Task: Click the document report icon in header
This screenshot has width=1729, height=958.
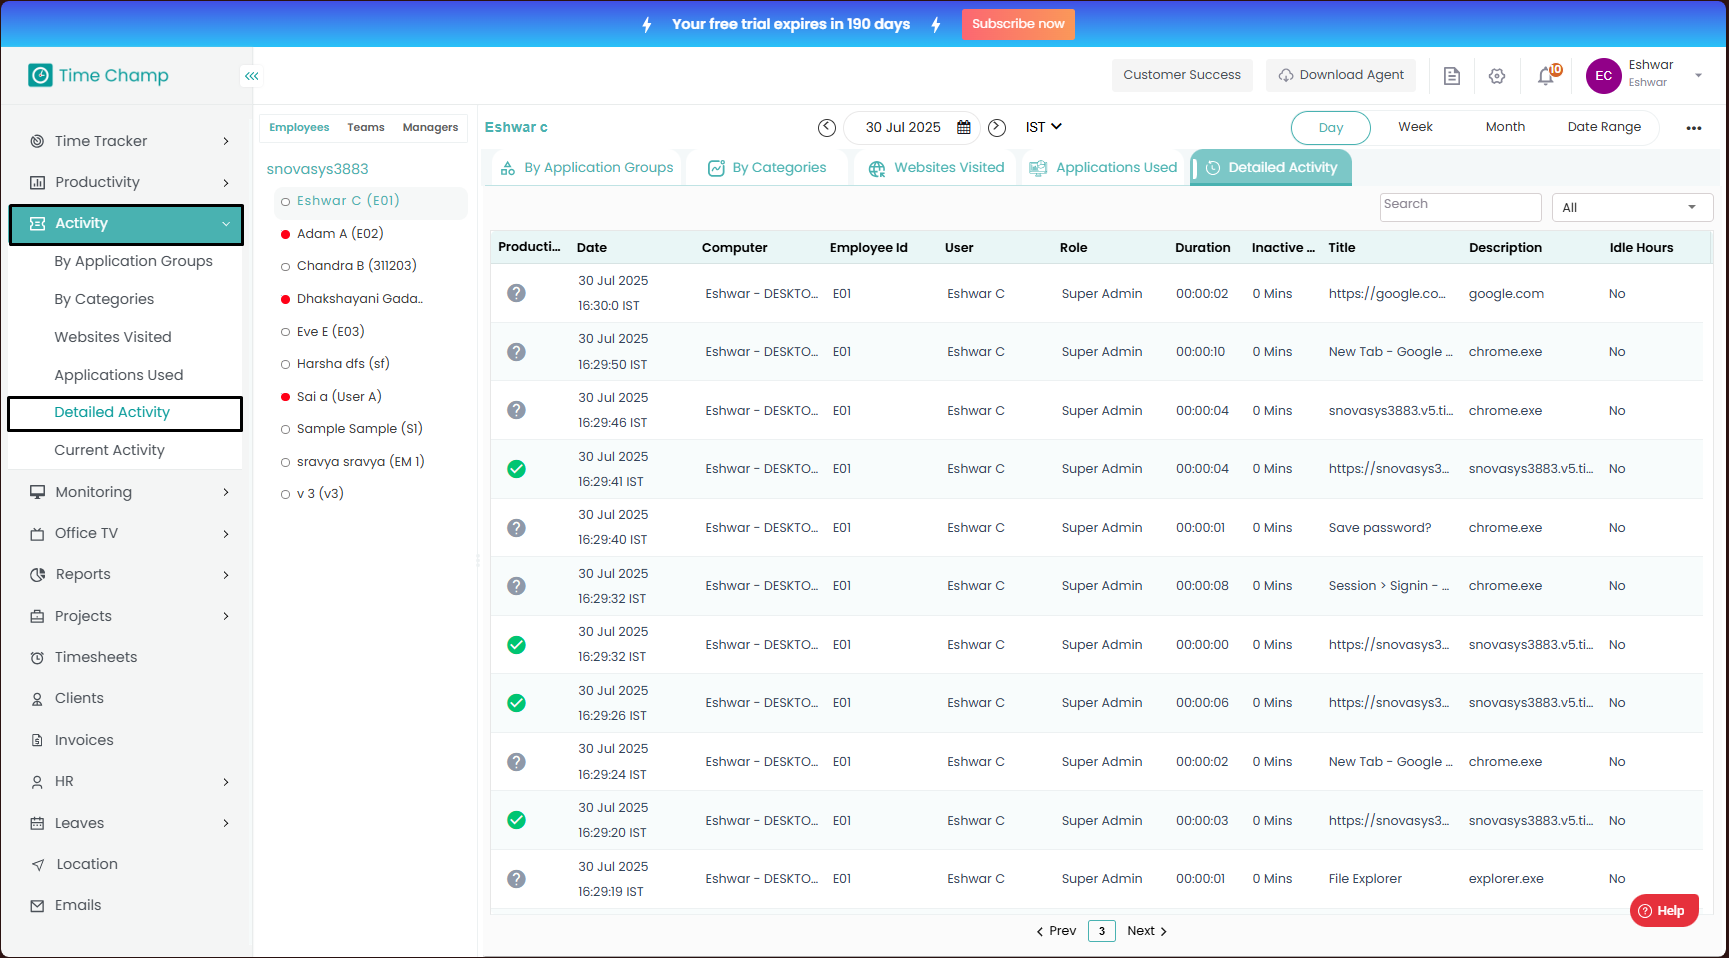Action: (x=1452, y=76)
